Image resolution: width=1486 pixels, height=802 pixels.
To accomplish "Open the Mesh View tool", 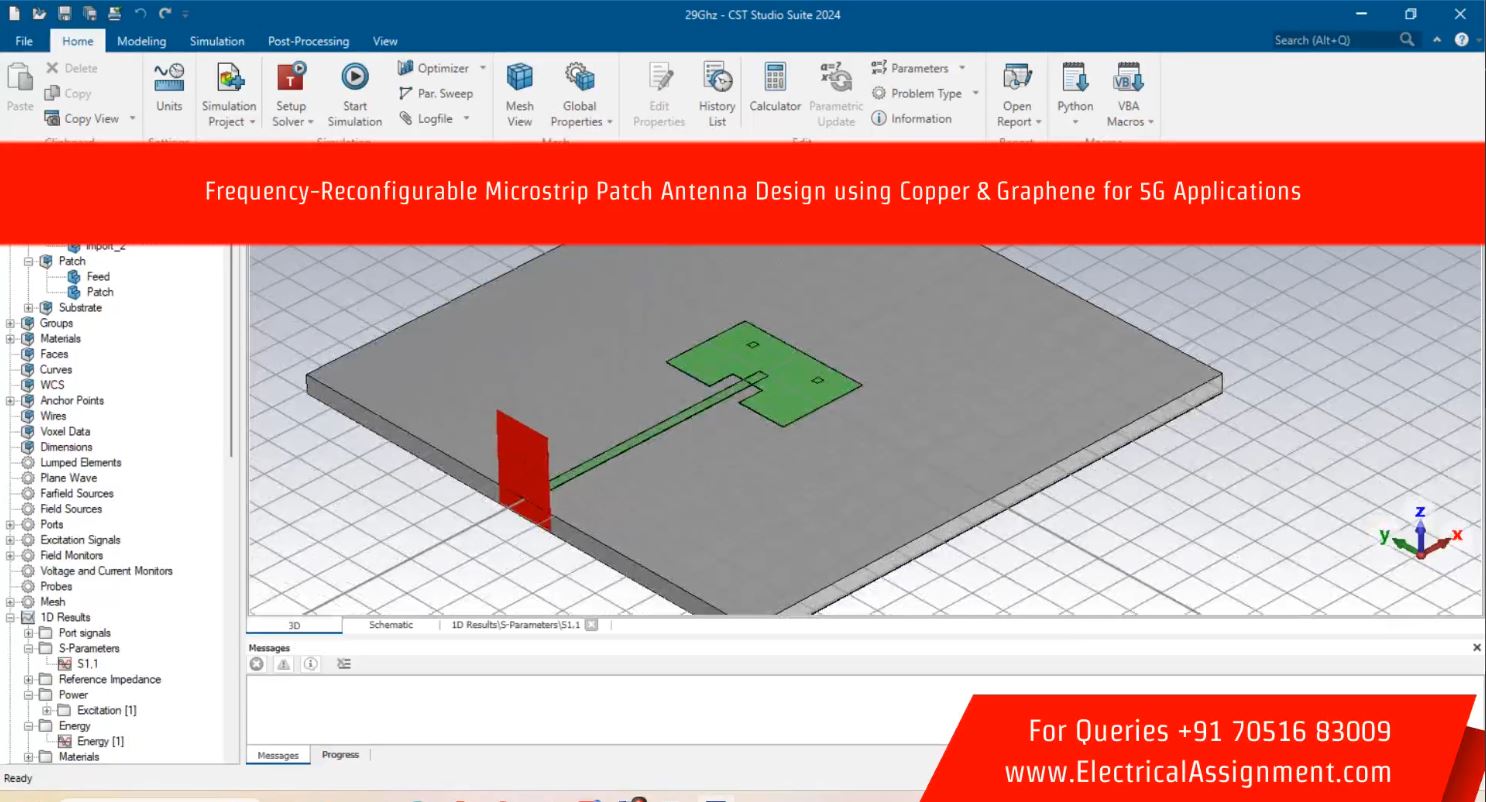I will 519,78.
